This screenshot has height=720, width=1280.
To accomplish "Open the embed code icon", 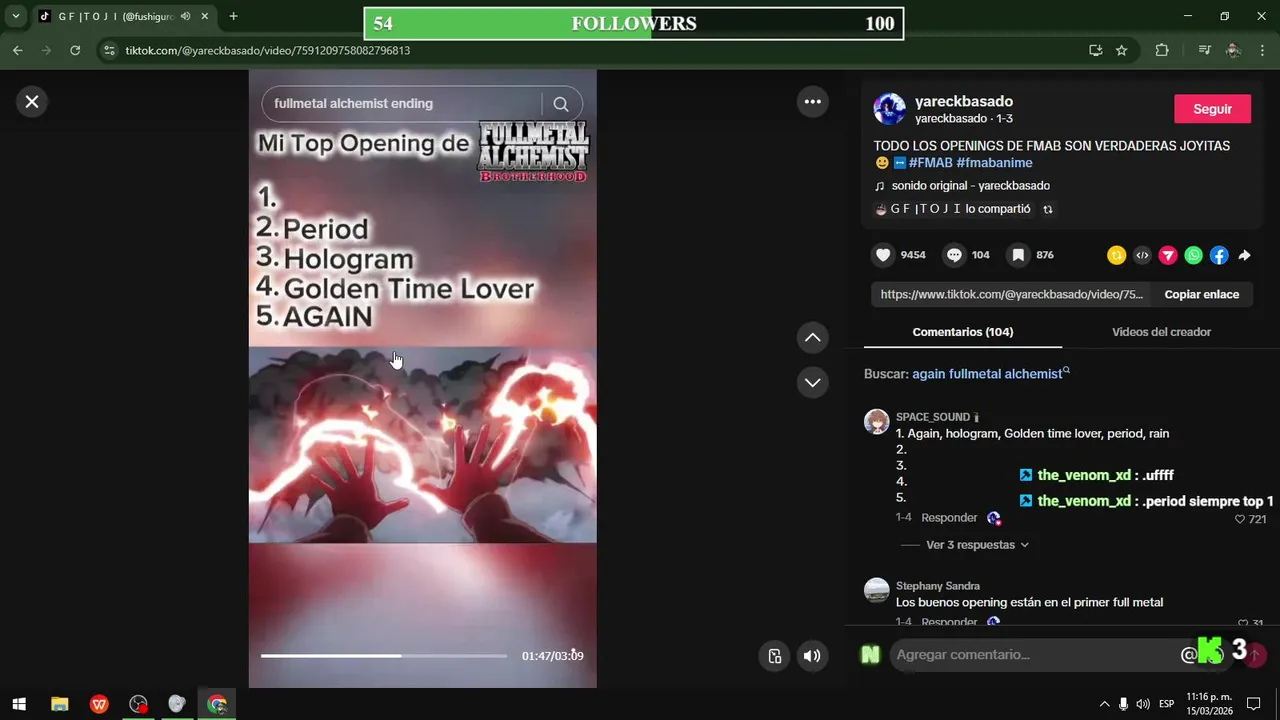I will 1142,255.
